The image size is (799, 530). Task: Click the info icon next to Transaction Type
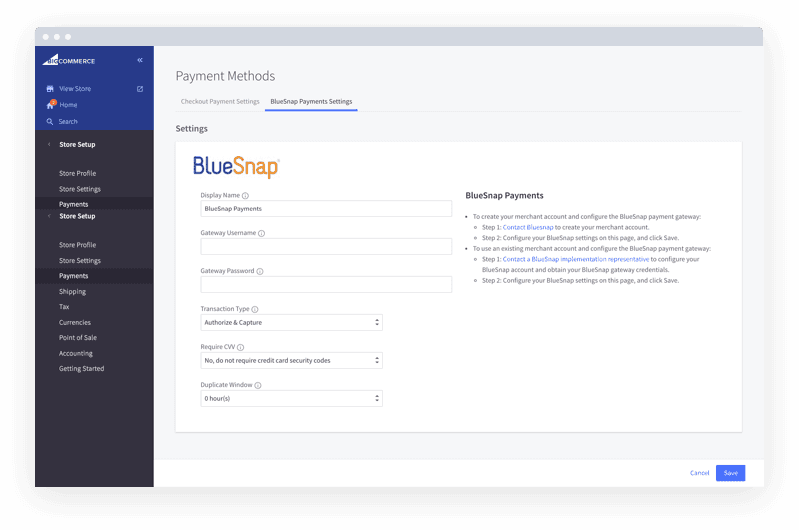click(255, 310)
